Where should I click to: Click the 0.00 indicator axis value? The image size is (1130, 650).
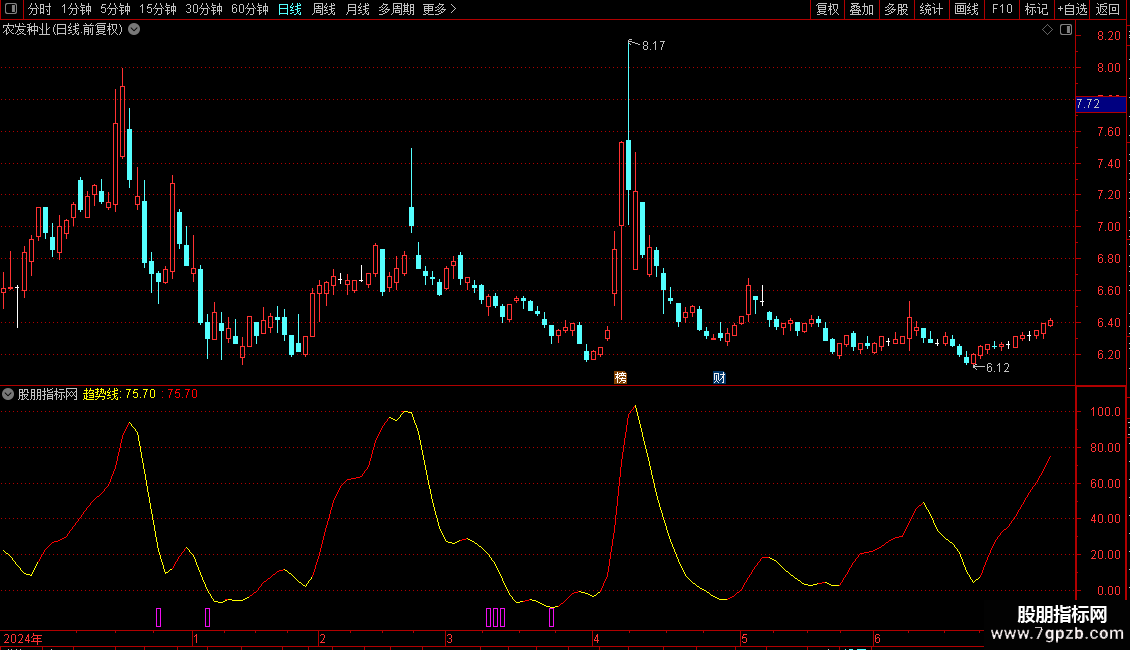tap(1108, 591)
